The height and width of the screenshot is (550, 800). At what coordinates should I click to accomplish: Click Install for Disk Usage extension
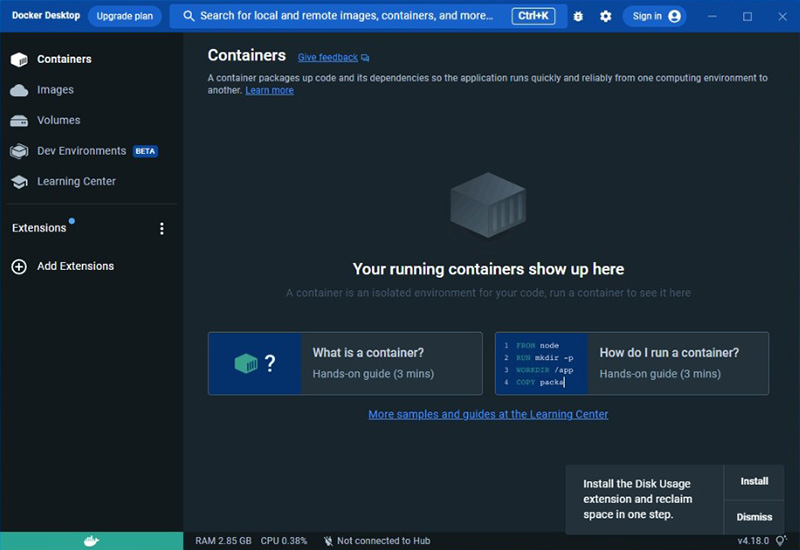[754, 481]
